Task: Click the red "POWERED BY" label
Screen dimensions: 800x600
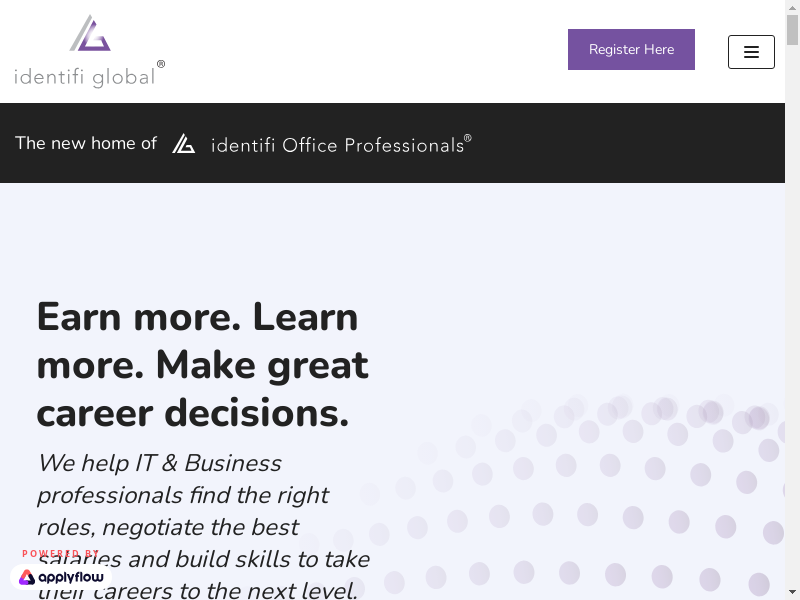Action: 60,553
